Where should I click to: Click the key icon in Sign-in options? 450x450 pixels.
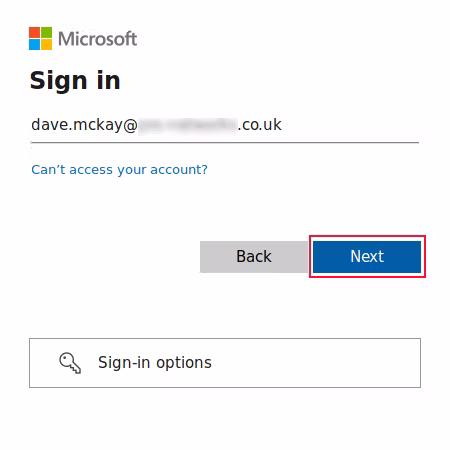[70, 363]
